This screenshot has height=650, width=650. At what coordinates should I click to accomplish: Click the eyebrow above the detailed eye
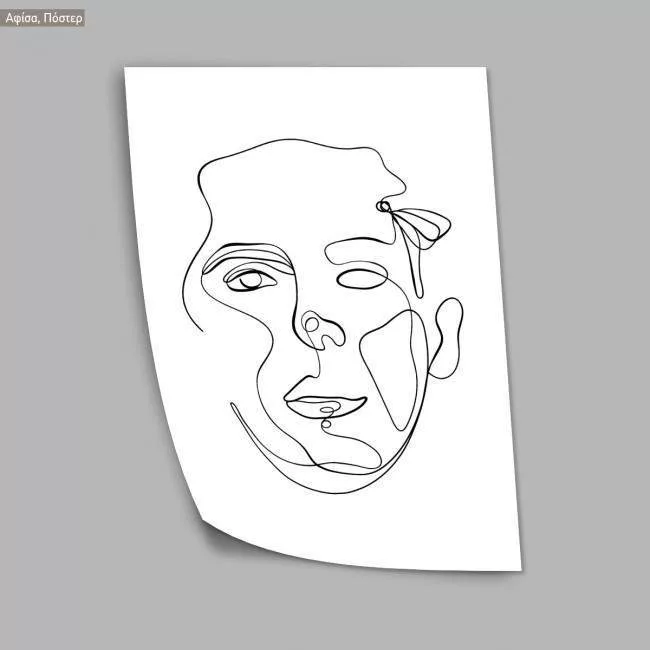point(250,248)
